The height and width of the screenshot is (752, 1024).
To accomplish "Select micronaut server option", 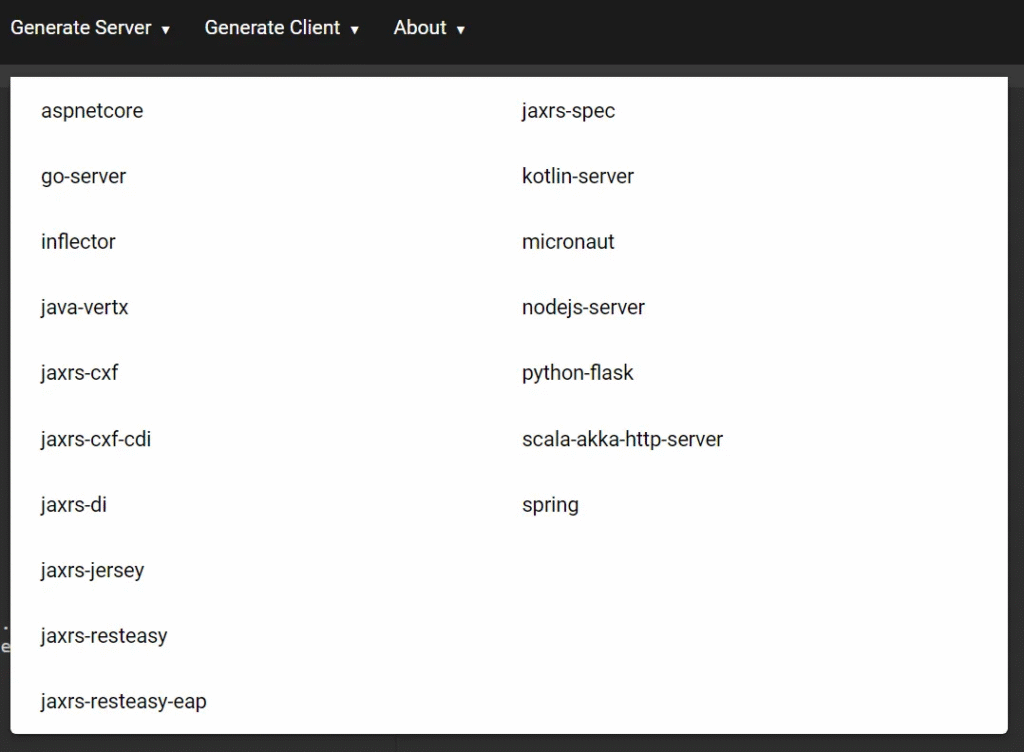I will pyautogui.click(x=568, y=242).
